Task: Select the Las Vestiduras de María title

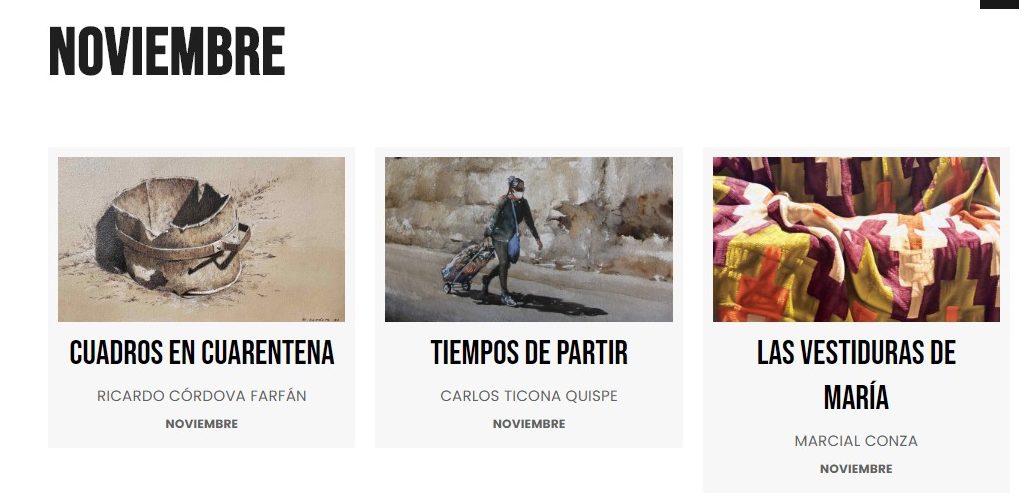Action: click(x=856, y=375)
